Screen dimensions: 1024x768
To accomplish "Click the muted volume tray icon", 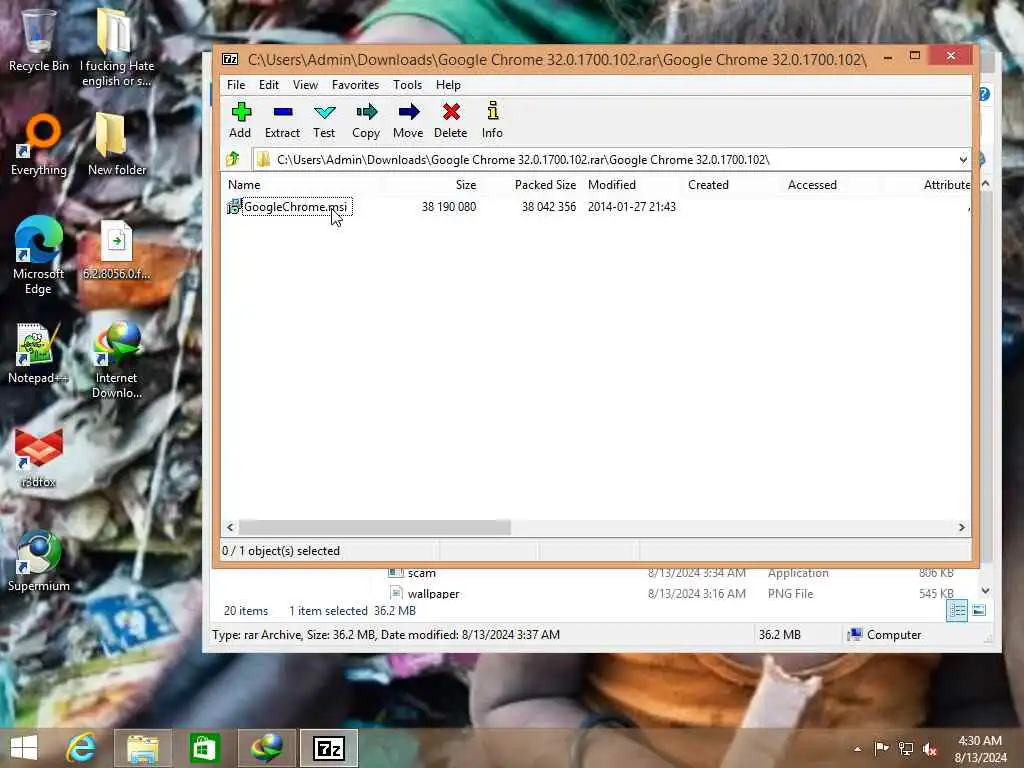I will (930, 748).
